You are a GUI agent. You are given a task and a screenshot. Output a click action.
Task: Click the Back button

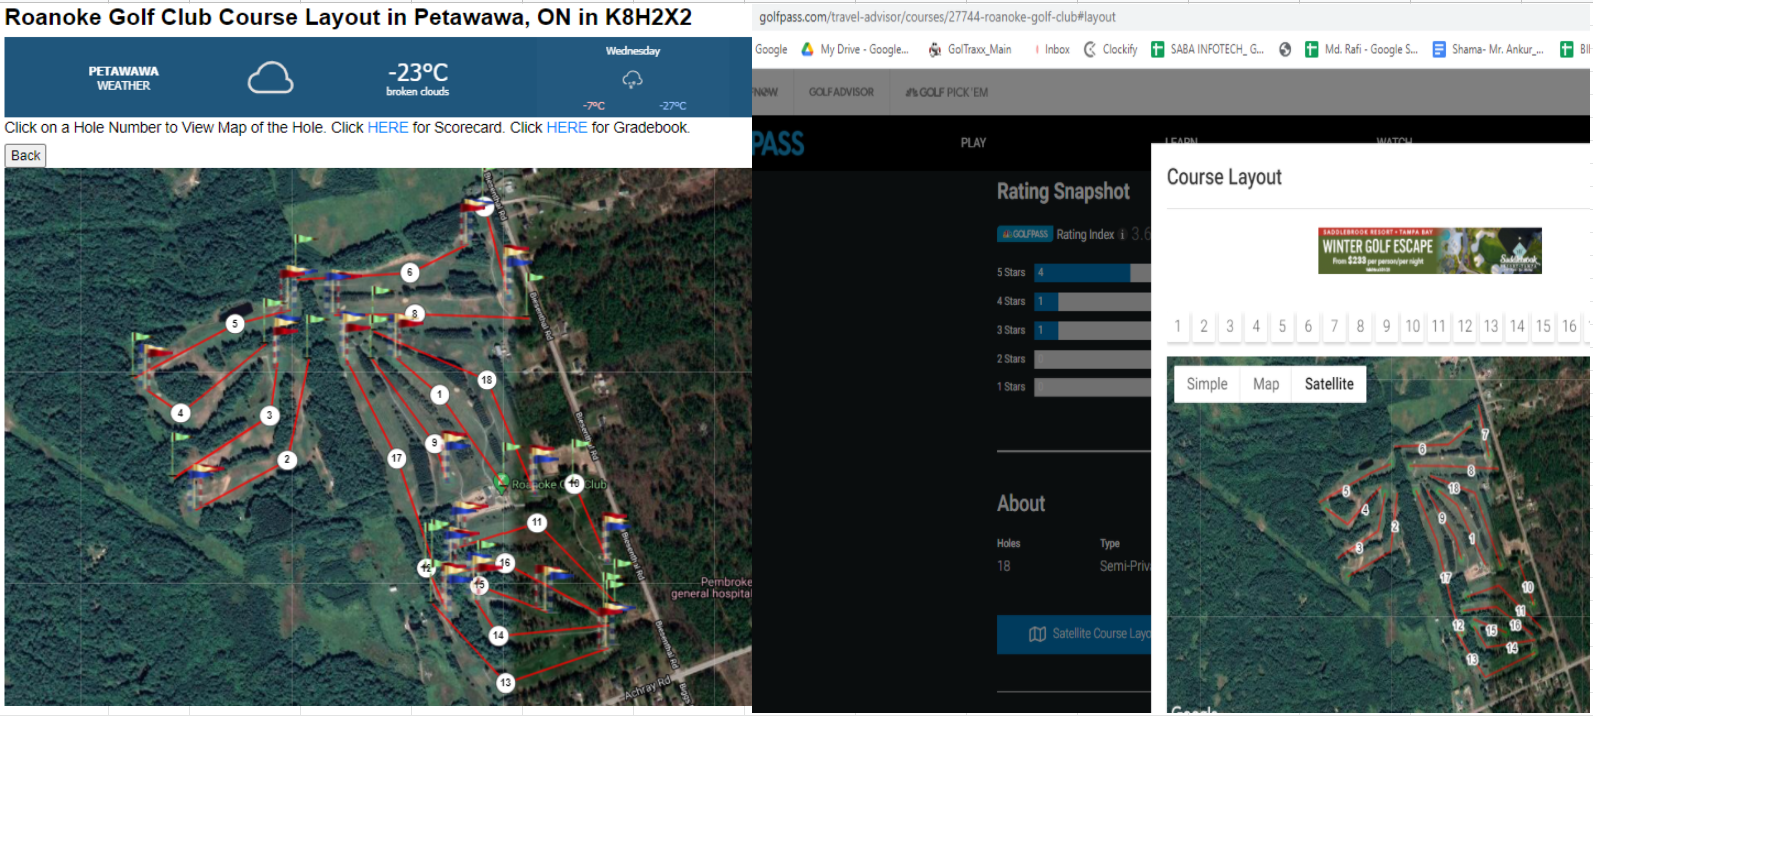[x=26, y=155]
